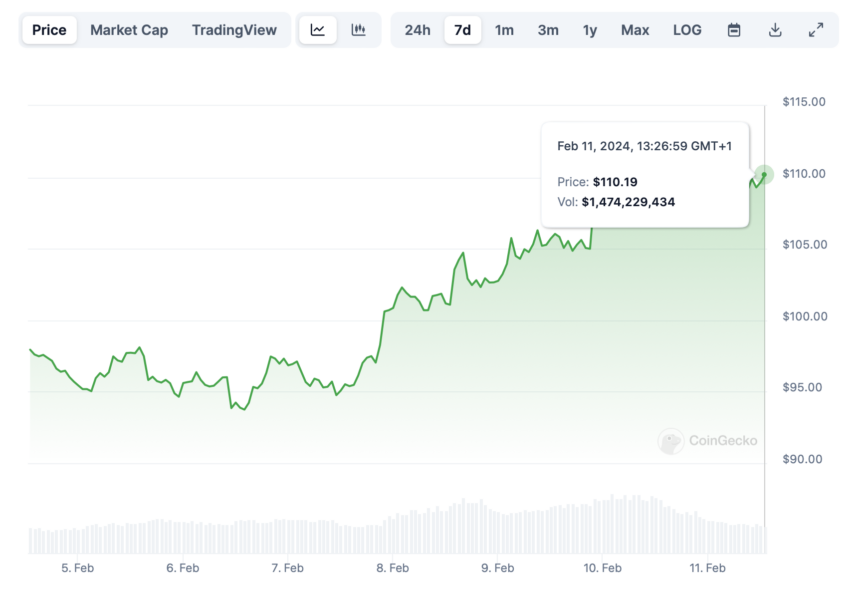Switch to candlestick chart view
This screenshot has height=596, width=850.
(x=358, y=30)
